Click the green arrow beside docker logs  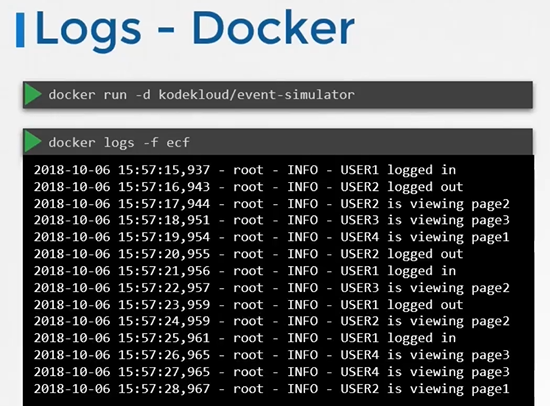(33, 142)
